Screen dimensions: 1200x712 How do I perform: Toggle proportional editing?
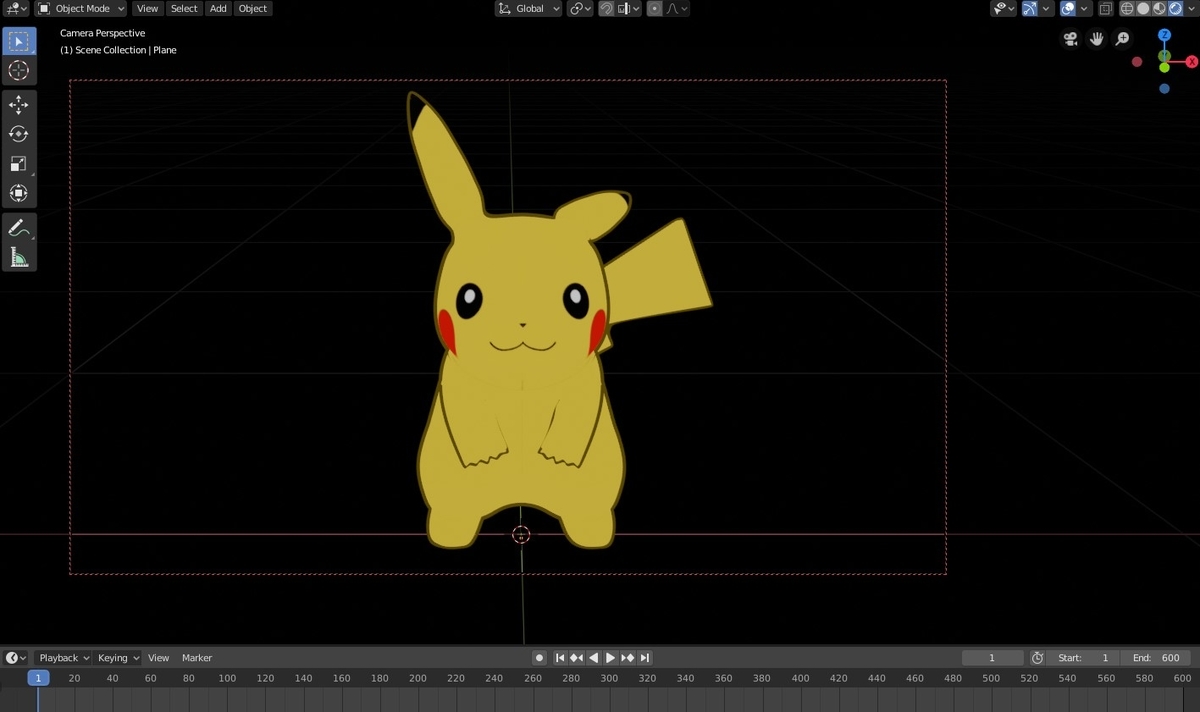[x=654, y=8]
